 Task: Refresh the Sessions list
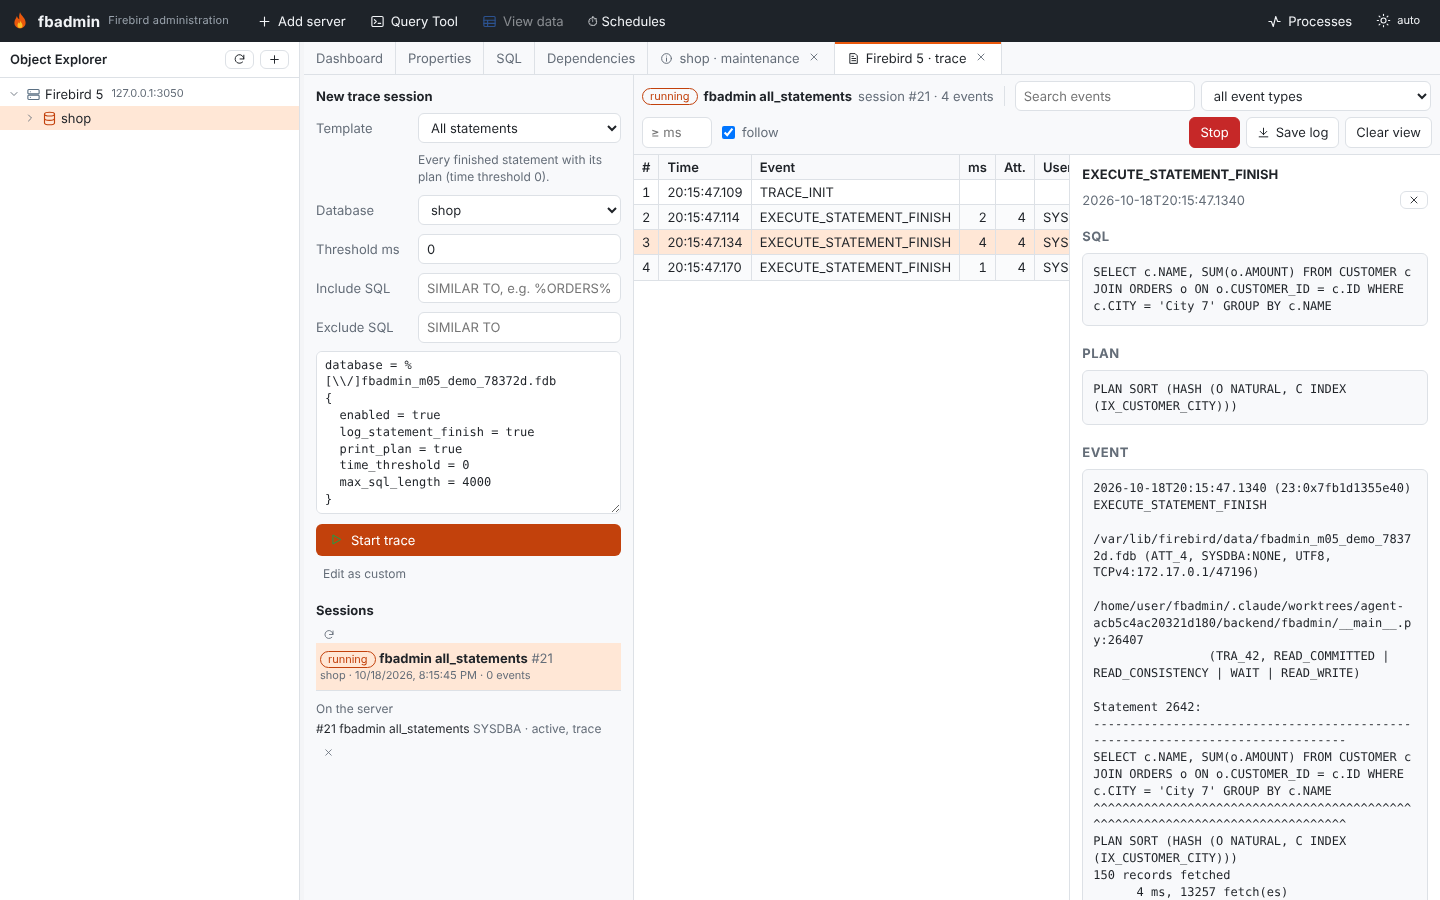[329, 634]
